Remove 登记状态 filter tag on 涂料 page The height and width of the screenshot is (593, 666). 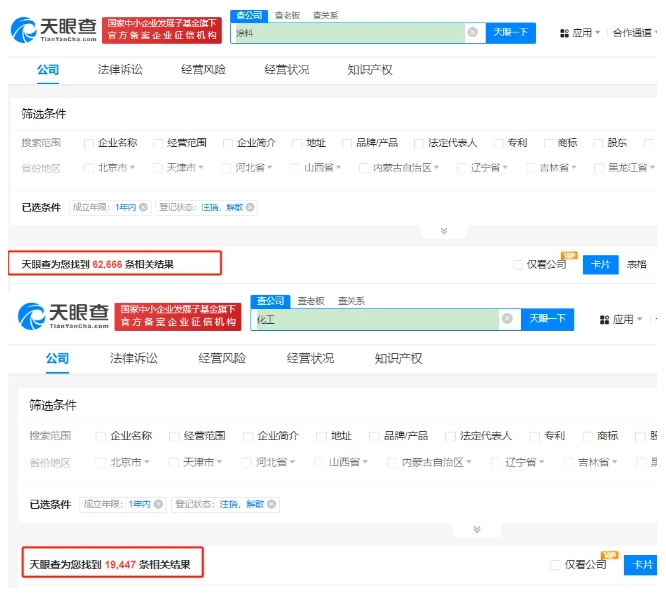250,207
